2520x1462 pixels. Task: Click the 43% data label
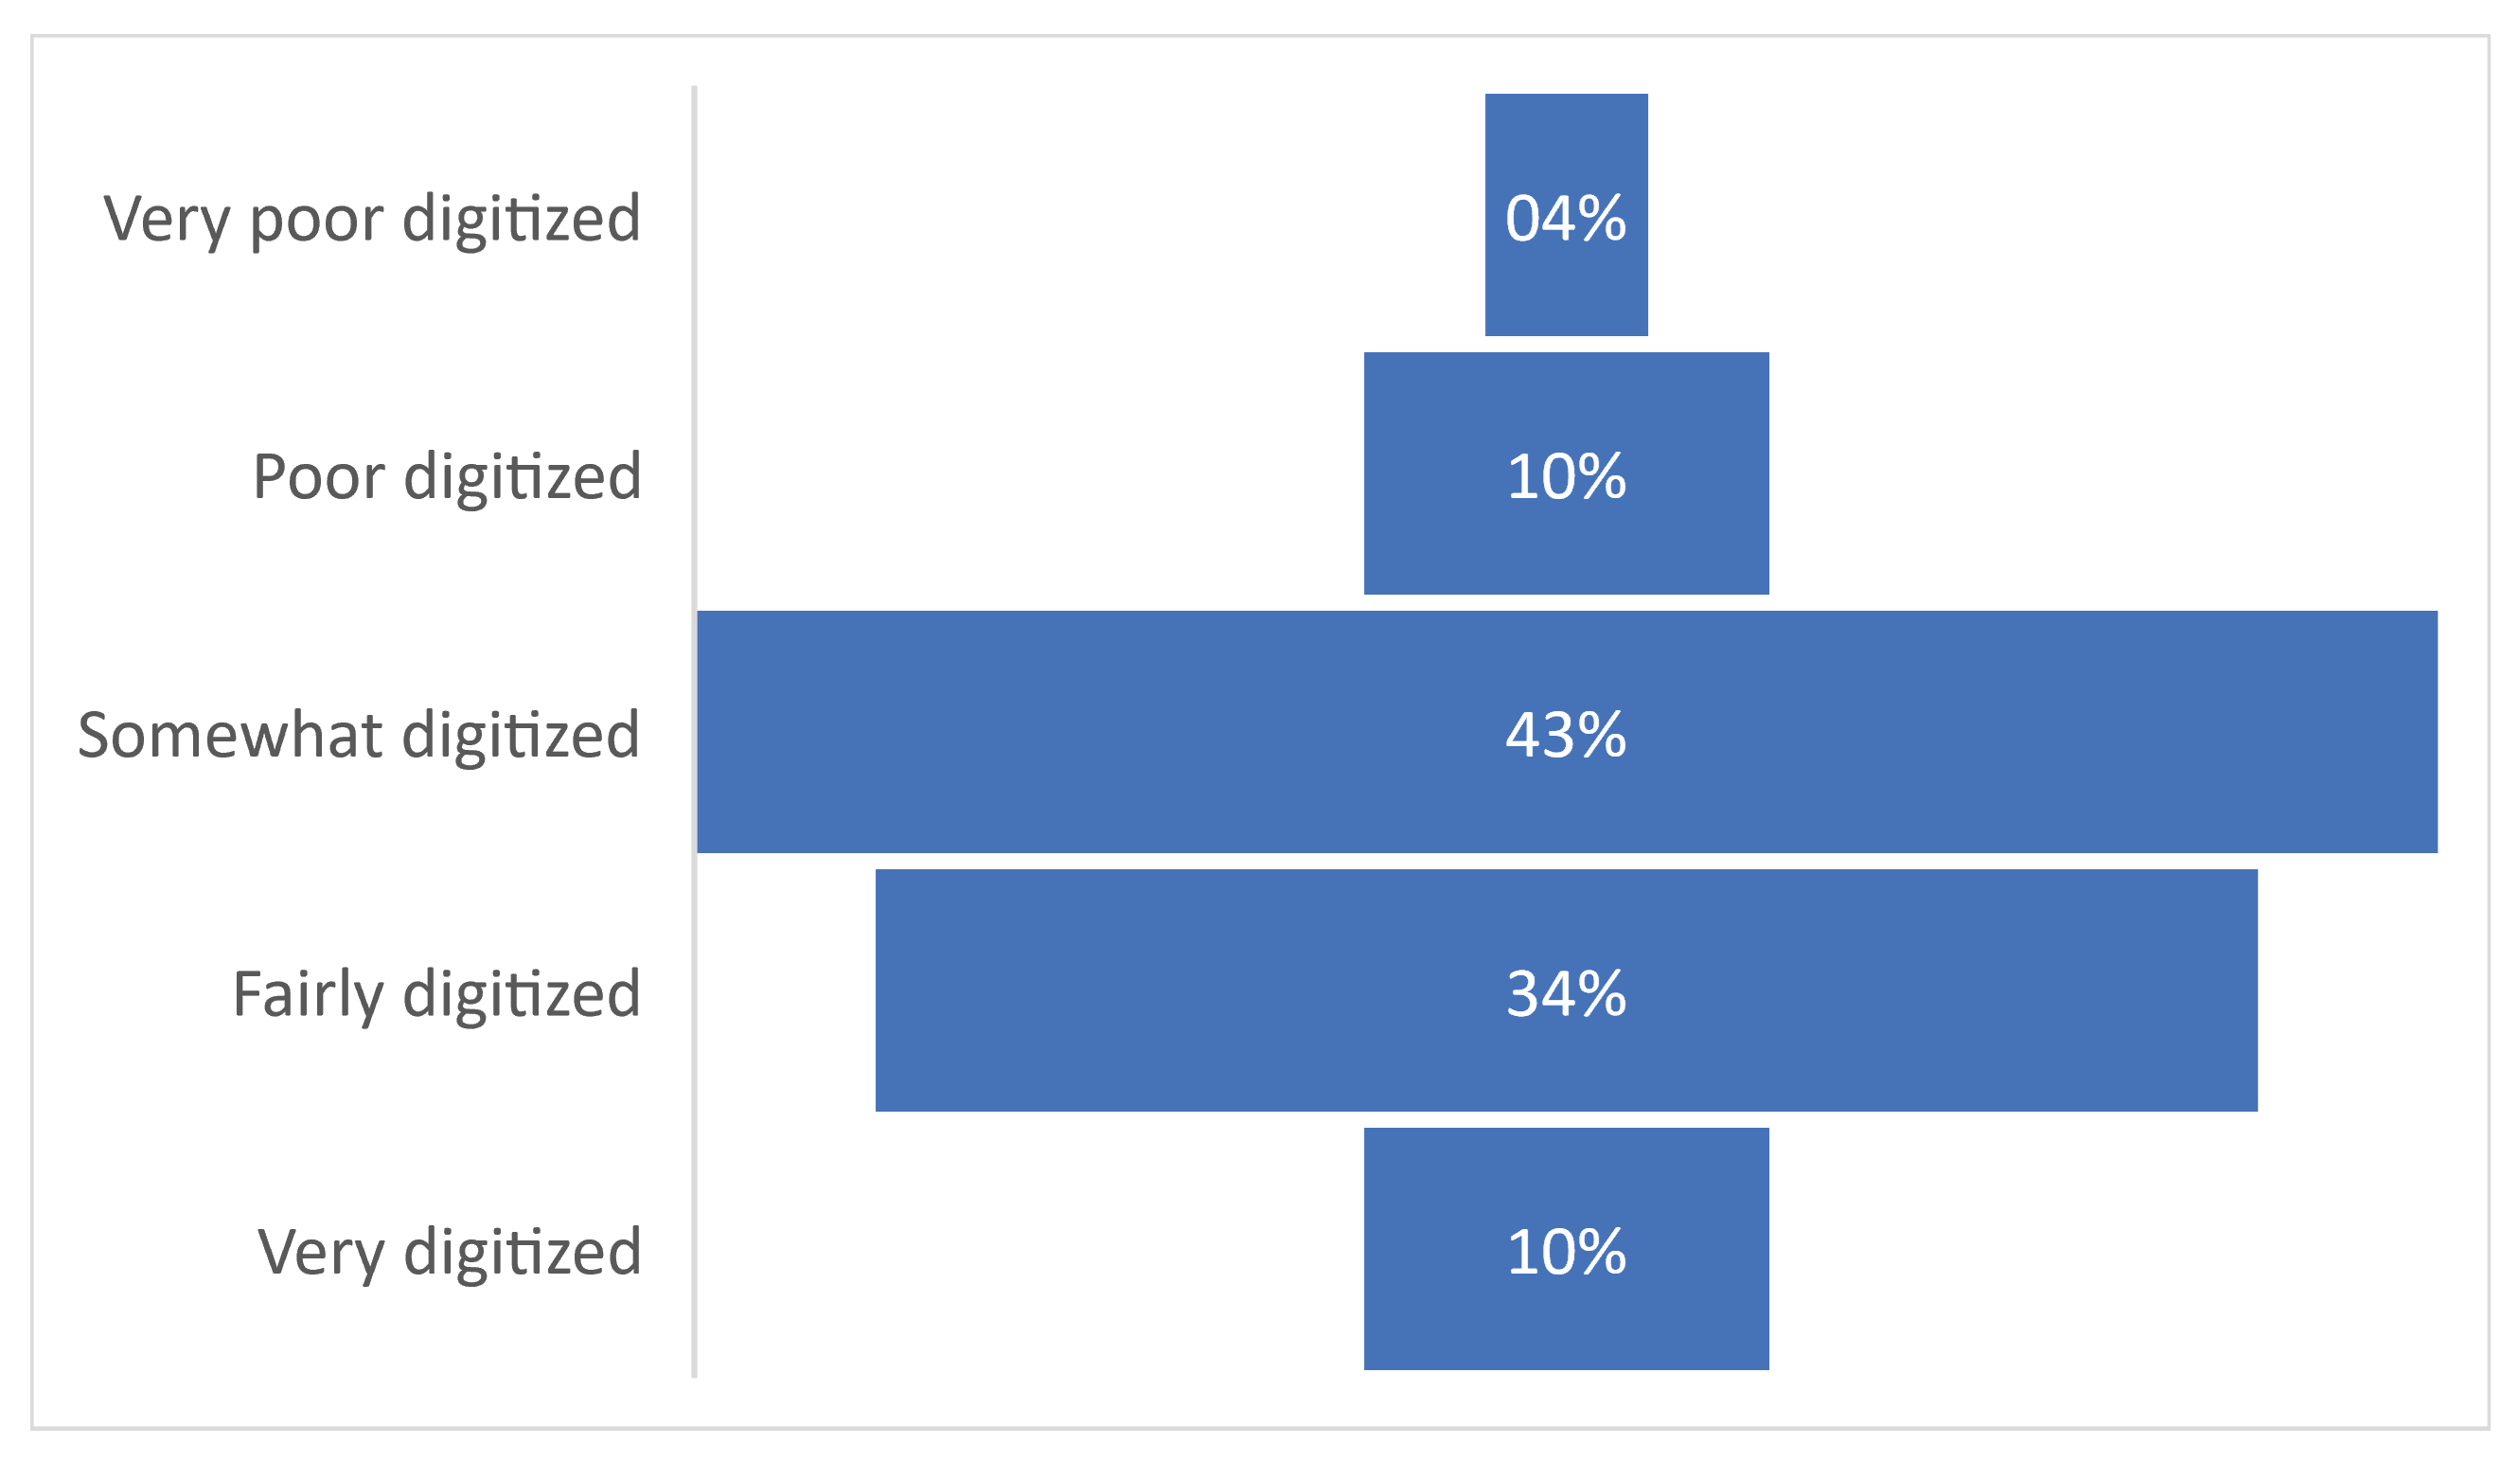pos(1566,735)
